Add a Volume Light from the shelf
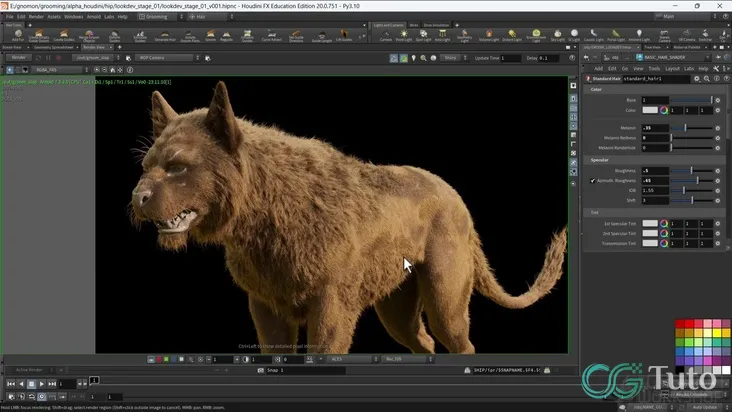Screen dimensions: 732x412 489,35
